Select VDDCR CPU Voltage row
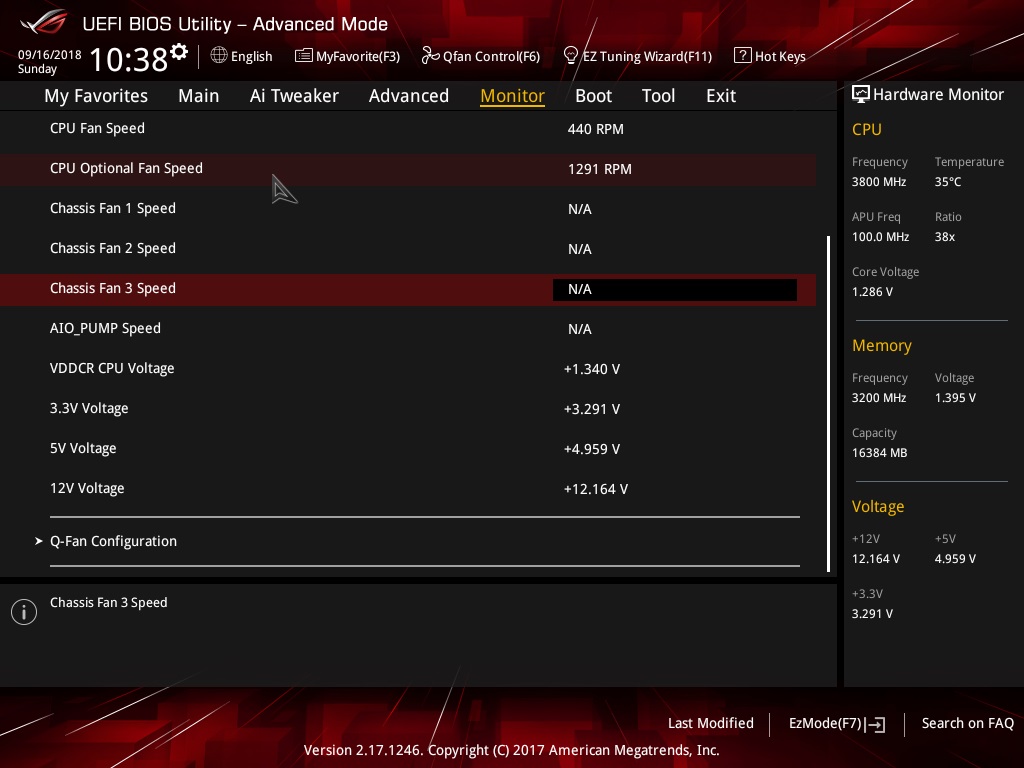This screenshot has width=1024, height=768. (x=408, y=368)
